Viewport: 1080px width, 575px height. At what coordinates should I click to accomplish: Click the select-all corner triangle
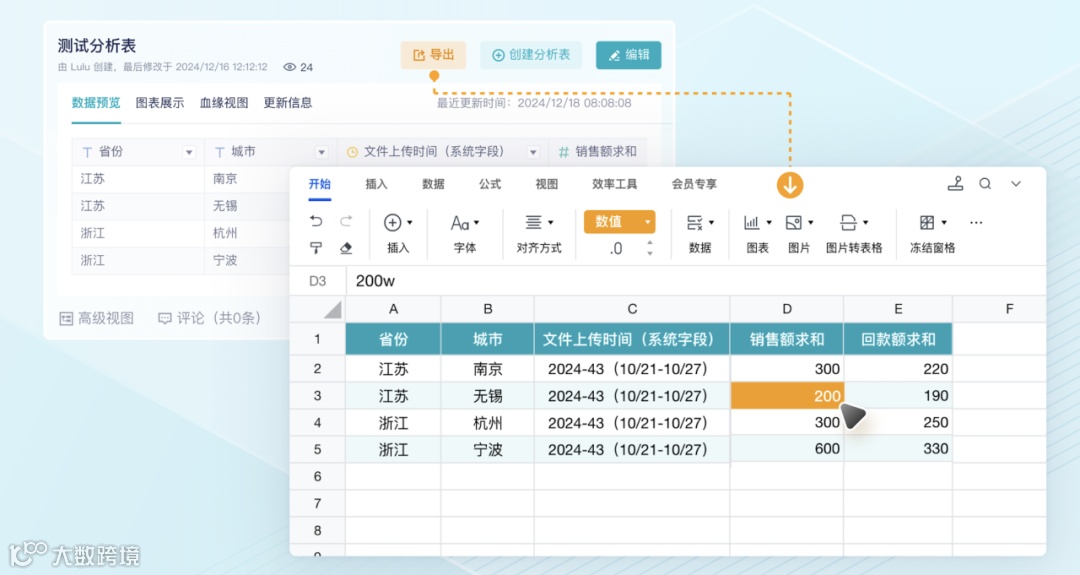(x=333, y=310)
